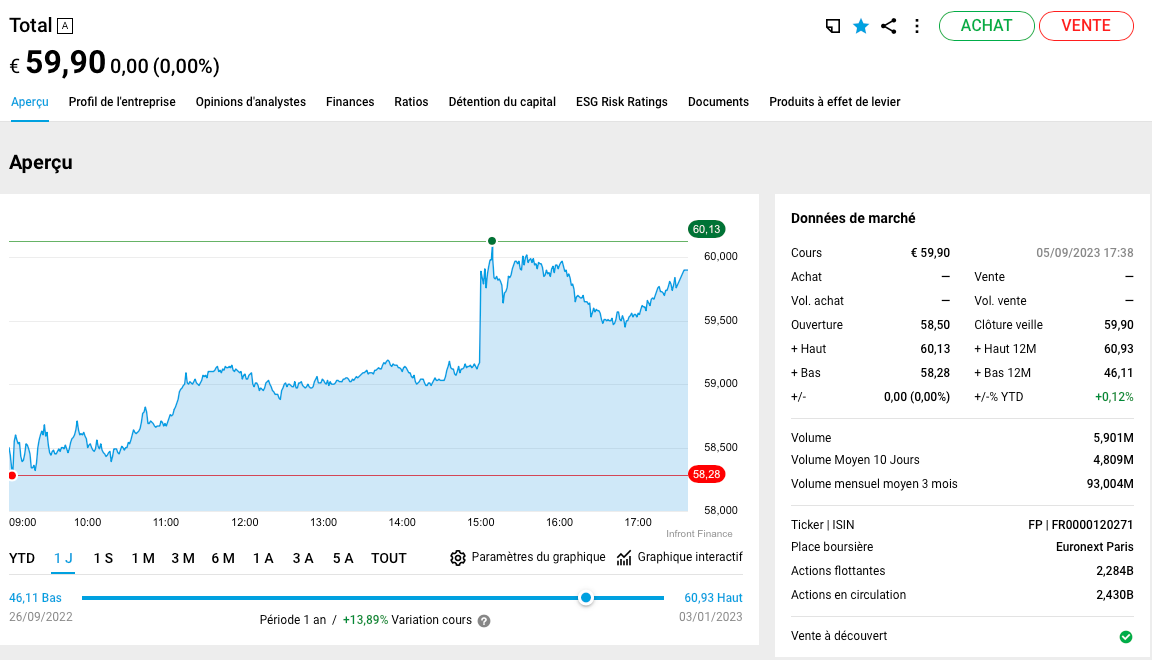Screen dimensions: 1152x660
Task: Click the Volume Moyen 10 Jours value 4,809M
Action: pos(1114,460)
